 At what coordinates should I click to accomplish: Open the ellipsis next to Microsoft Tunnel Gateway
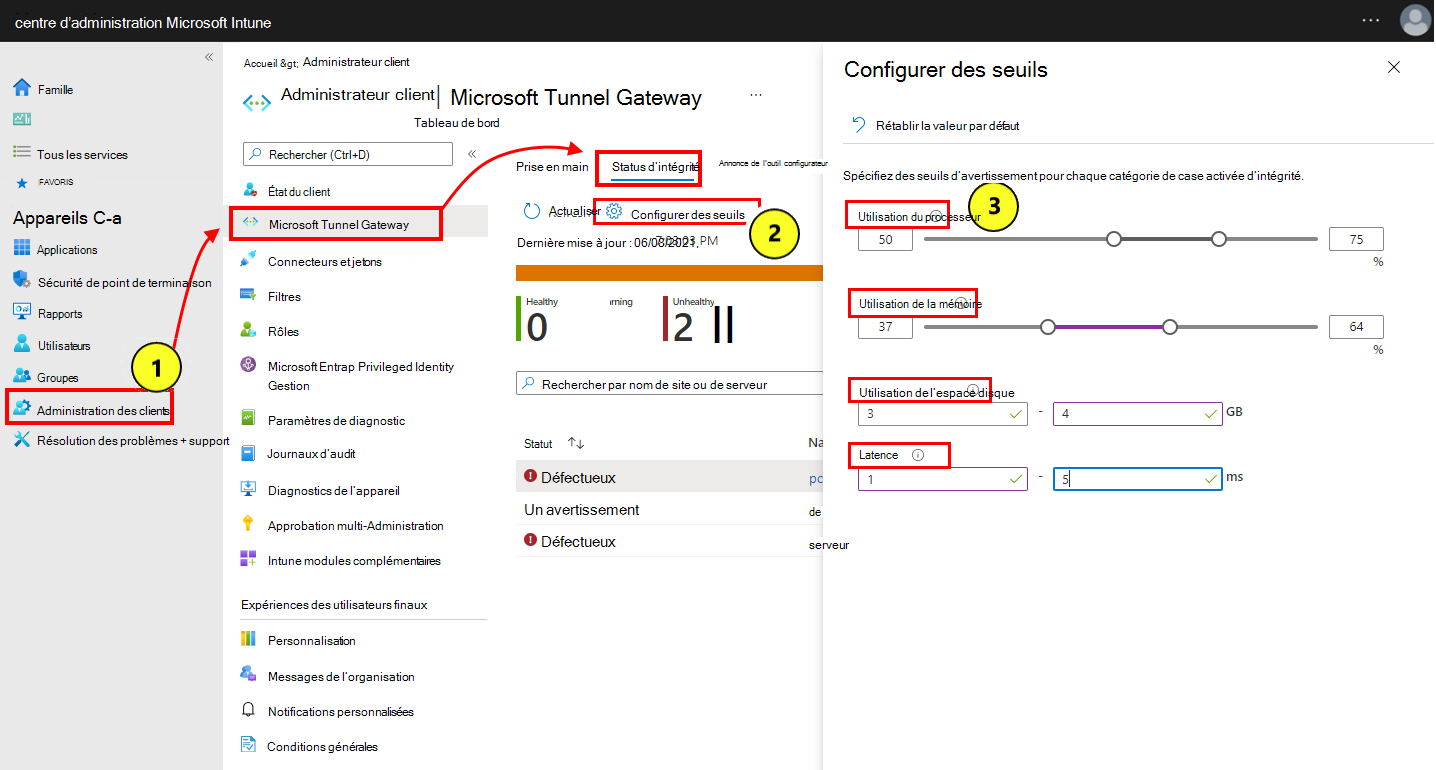pyautogui.click(x=756, y=94)
